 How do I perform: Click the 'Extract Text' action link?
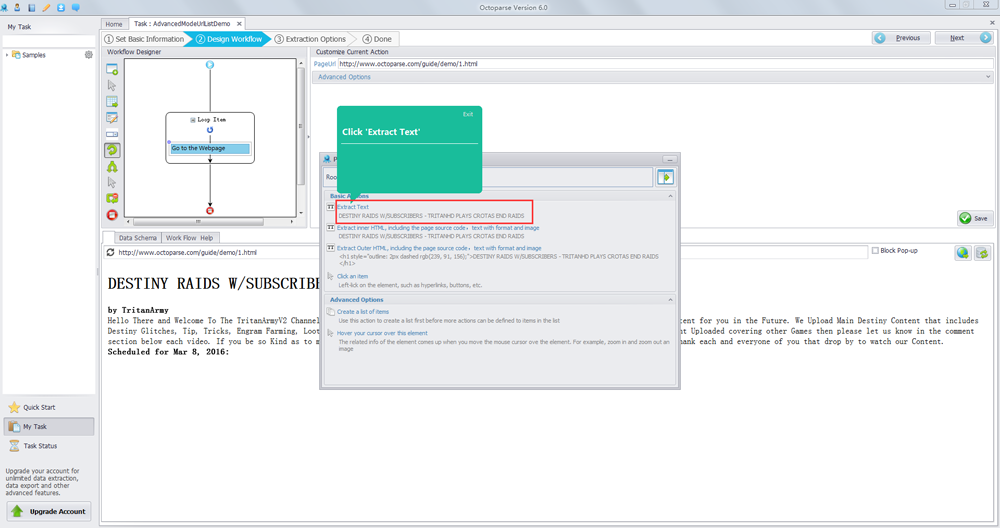(352, 207)
